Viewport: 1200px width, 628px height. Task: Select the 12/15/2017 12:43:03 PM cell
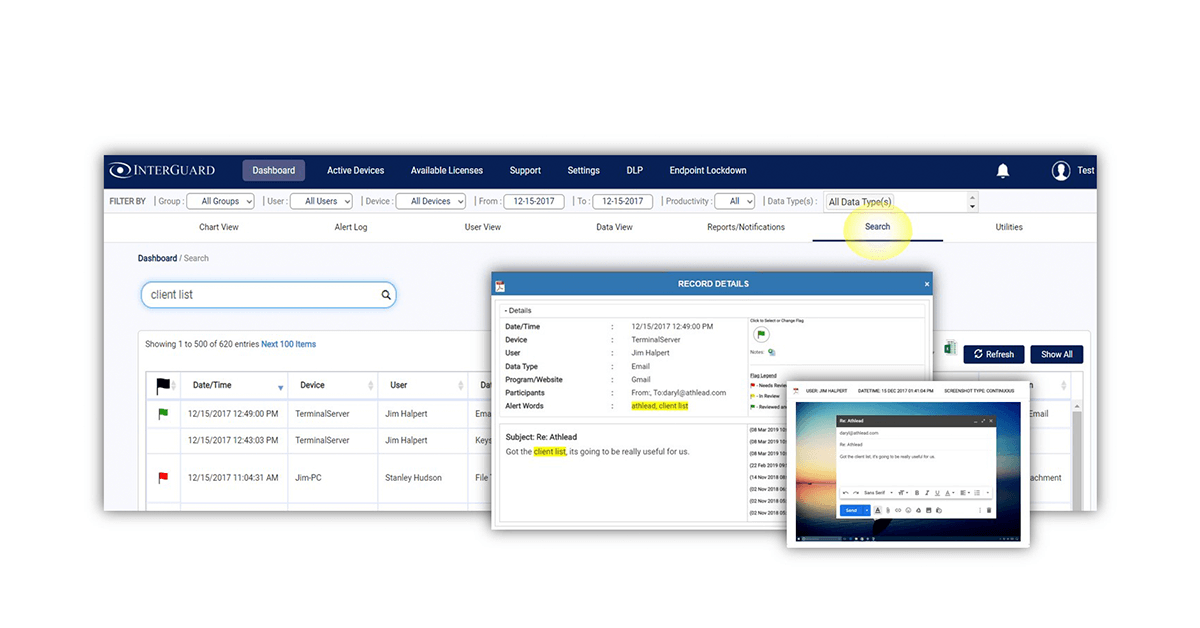click(x=232, y=440)
